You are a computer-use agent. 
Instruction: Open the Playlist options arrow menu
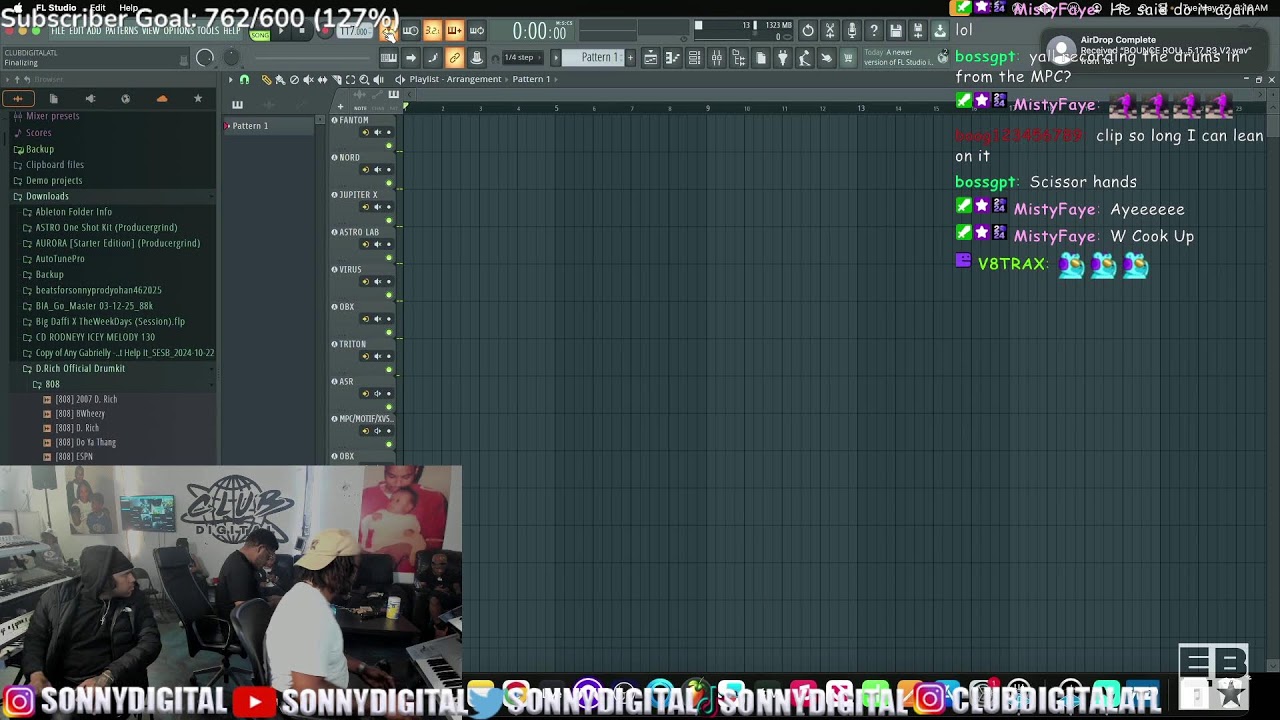click(231, 79)
